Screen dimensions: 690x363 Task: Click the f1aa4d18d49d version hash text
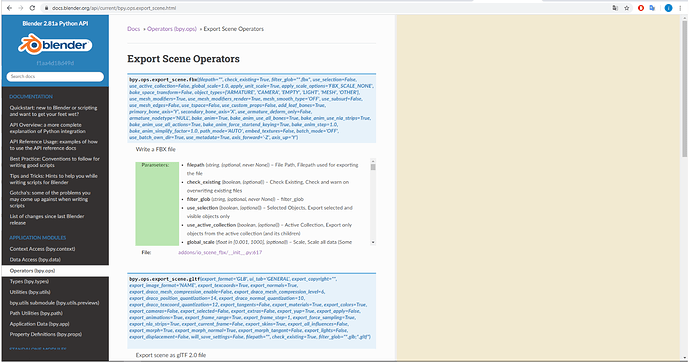point(55,63)
